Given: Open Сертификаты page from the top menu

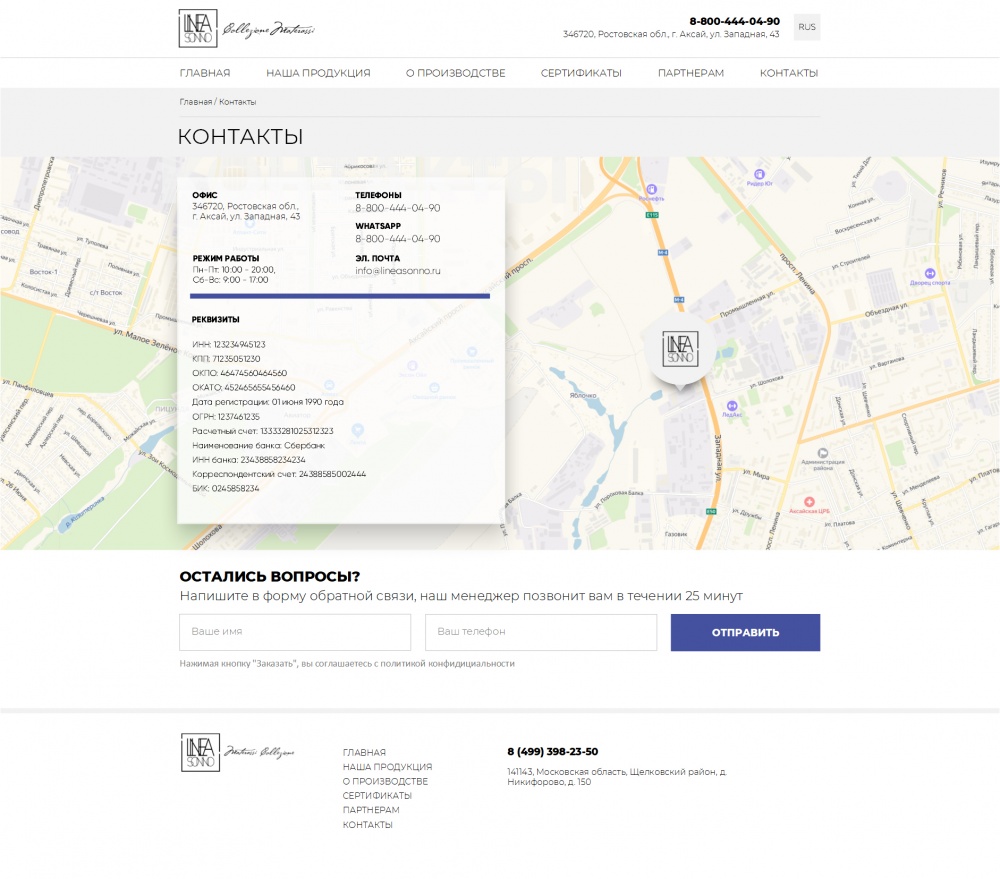Looking at the screenshot, I should [x=581, y=73].
